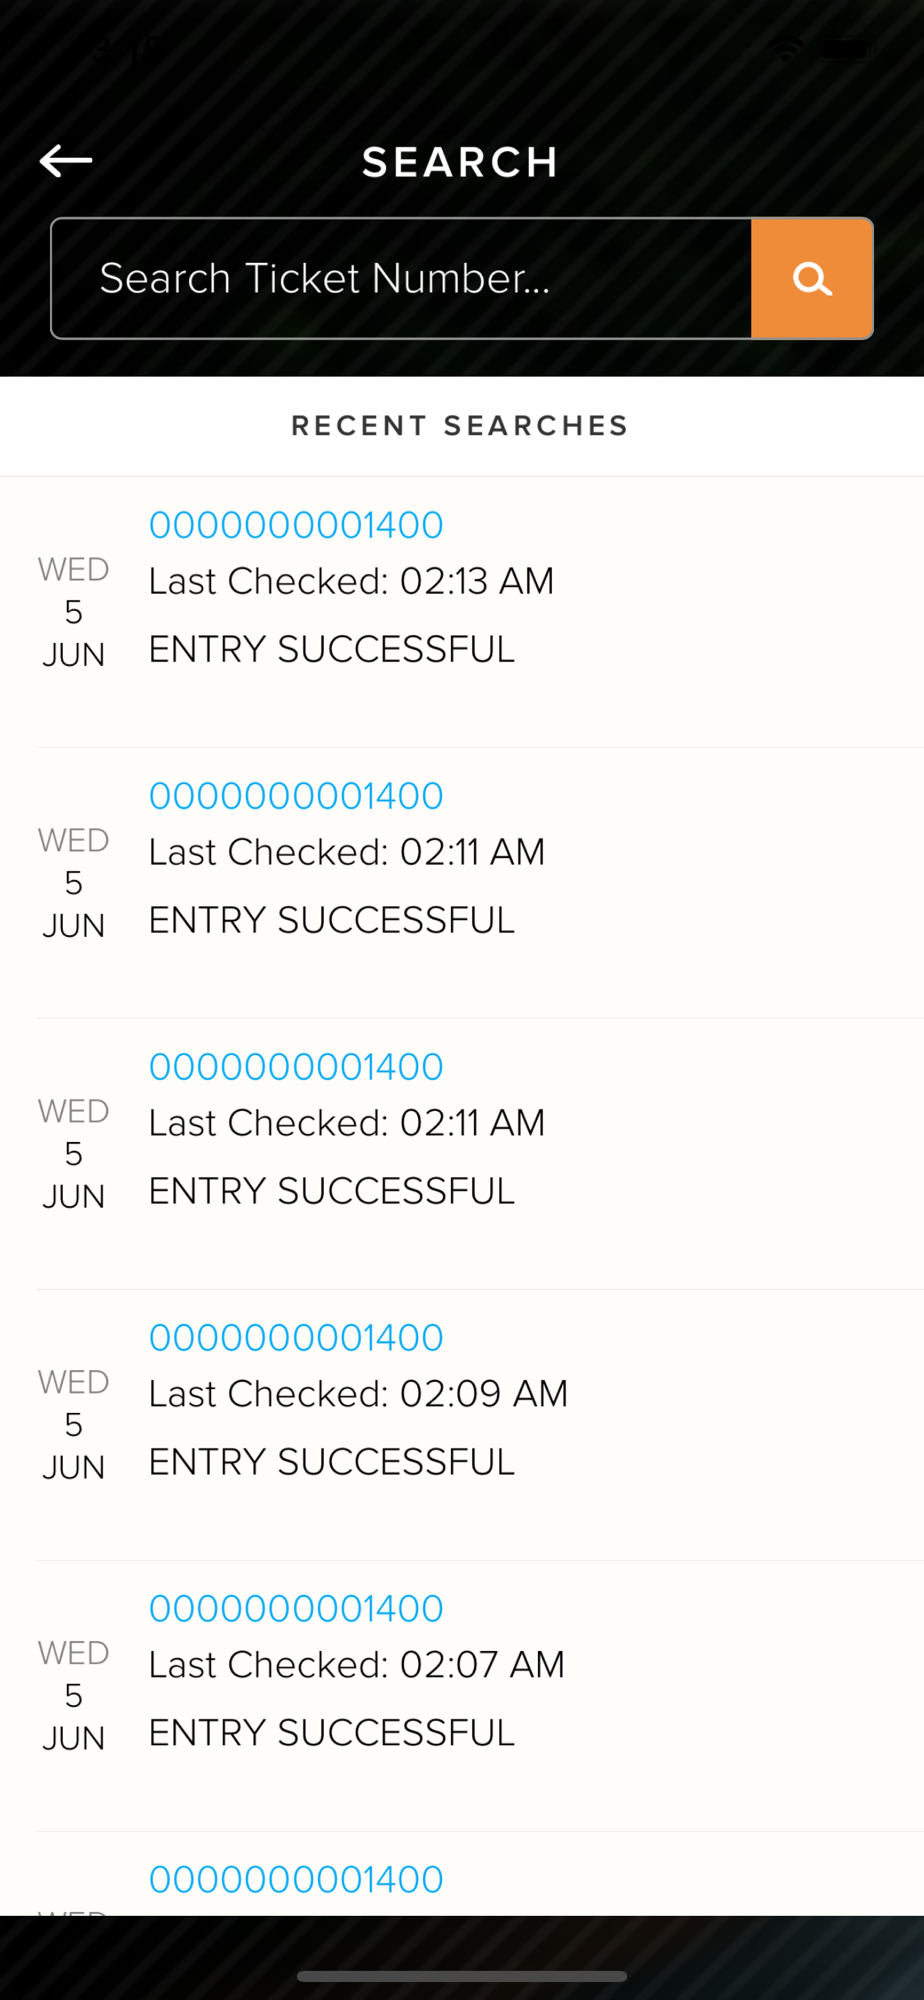924x2000 pixels.
Task: Tap the date label beside 02:13 AM entry
Action: (x=73, y=612)
